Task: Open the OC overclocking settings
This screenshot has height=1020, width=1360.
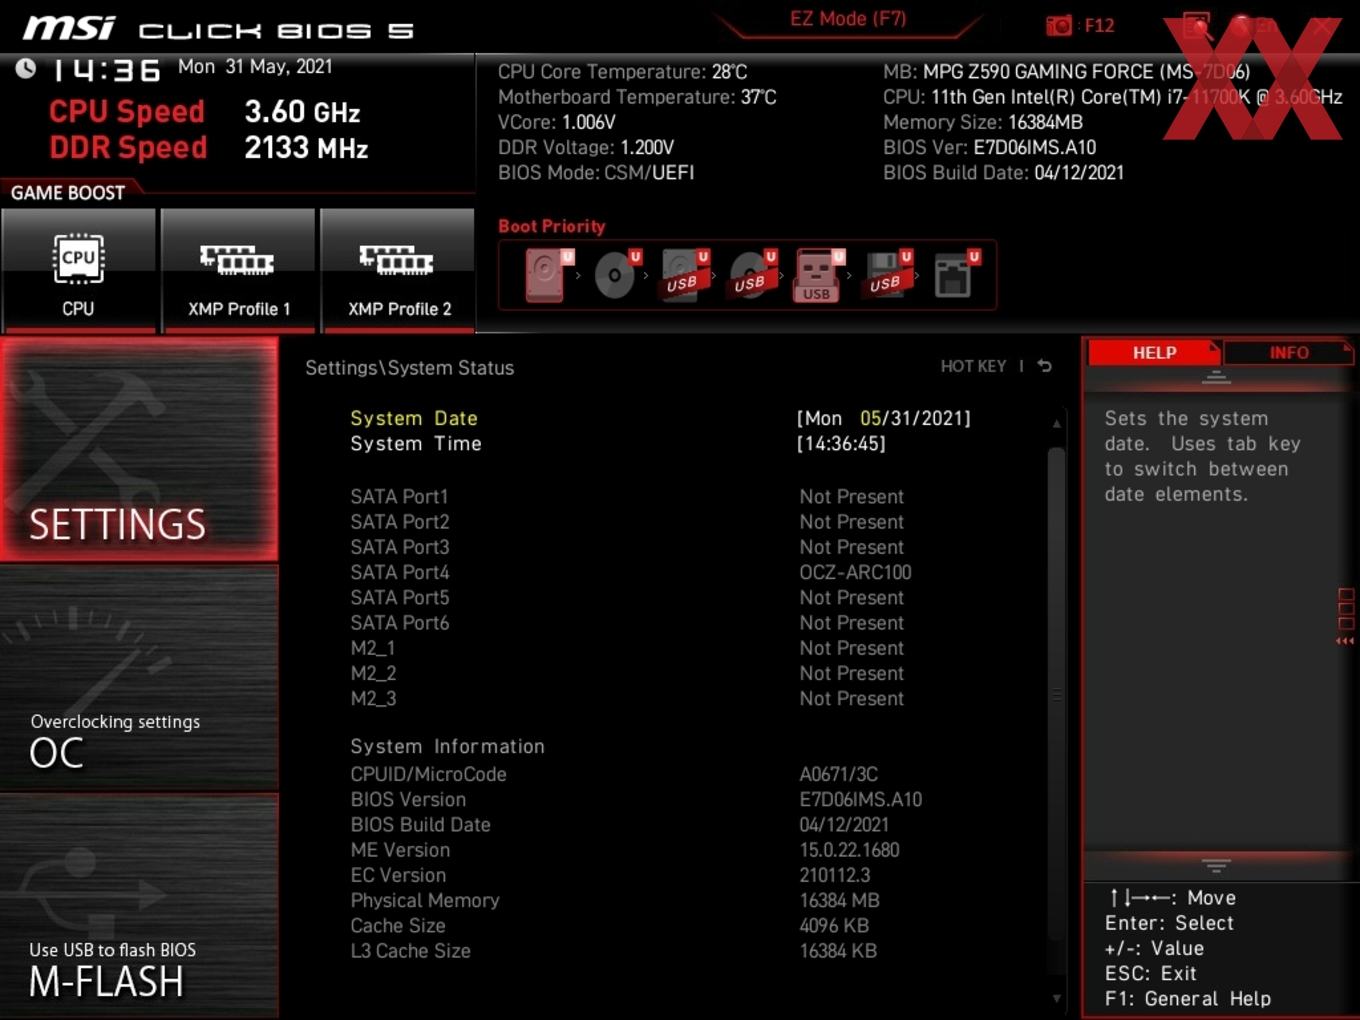Action: click(x=139, y=679)
